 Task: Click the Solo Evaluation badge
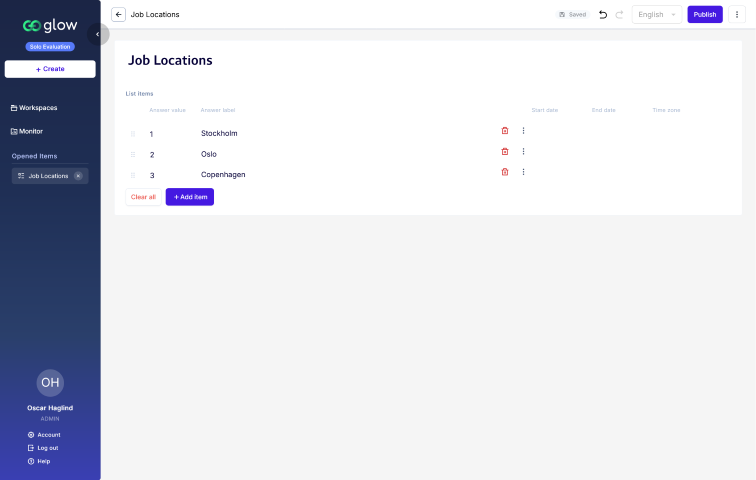[x=50, y=47]
